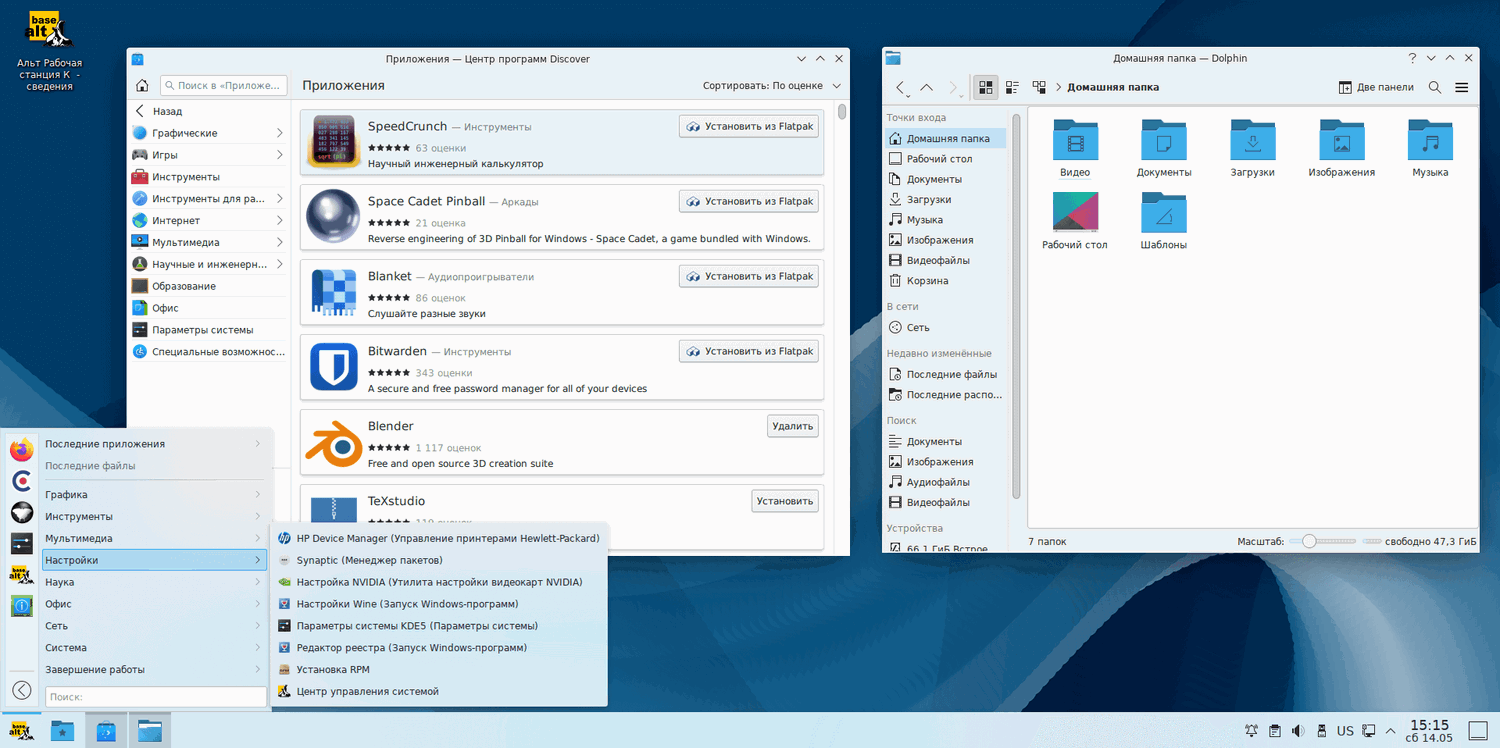Image resolution: width=1500 pixels, height=748 pixels.
Task: Open the Шаблоны folder in Dolphin
Action: pyautogui.click(x=1164, y=221)
